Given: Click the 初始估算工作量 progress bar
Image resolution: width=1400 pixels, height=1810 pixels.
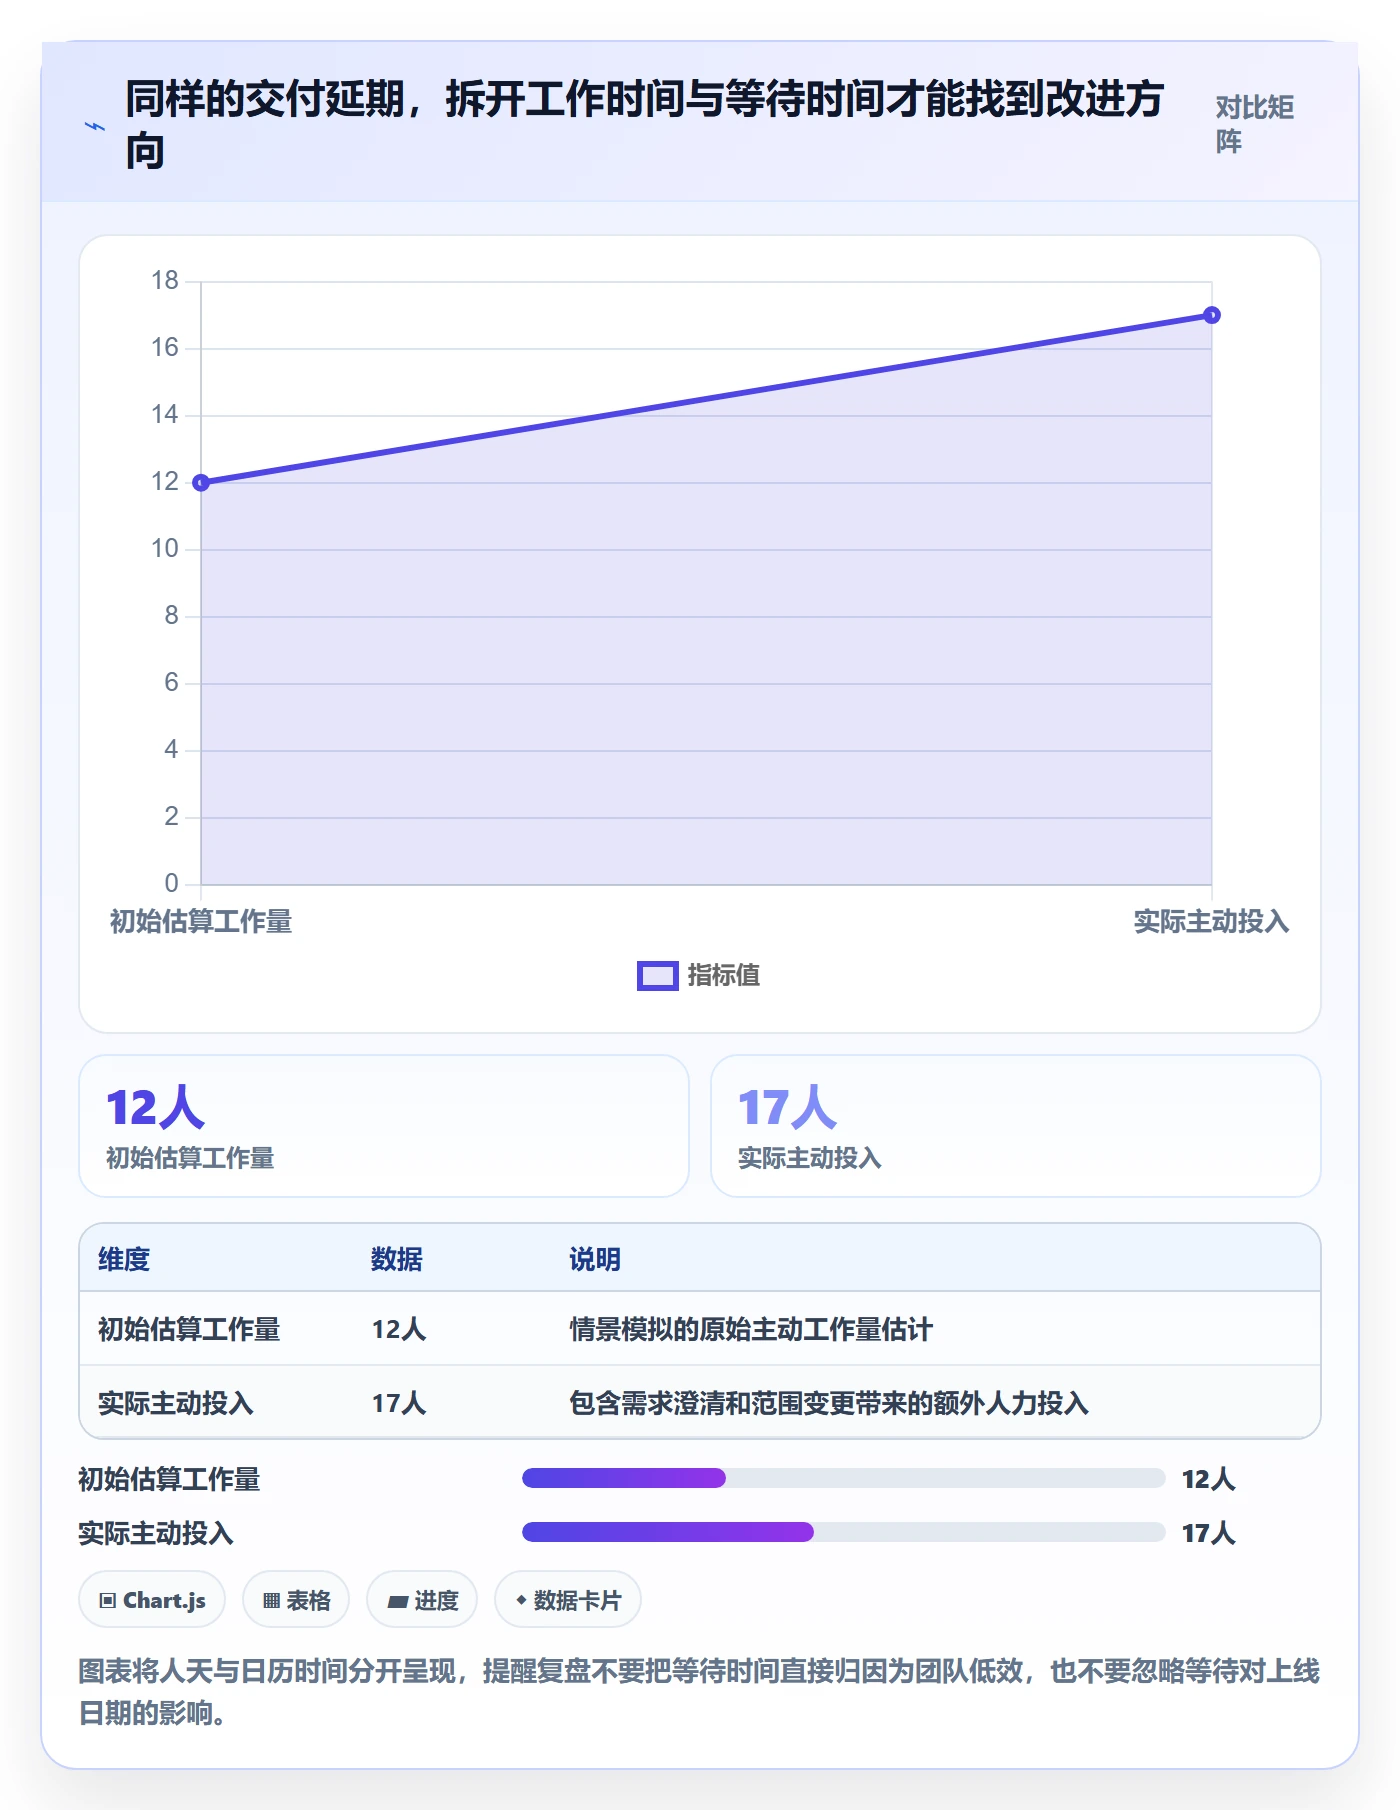Looking at the screenshot, I should pyautogui.click(x=843, y=1478).
